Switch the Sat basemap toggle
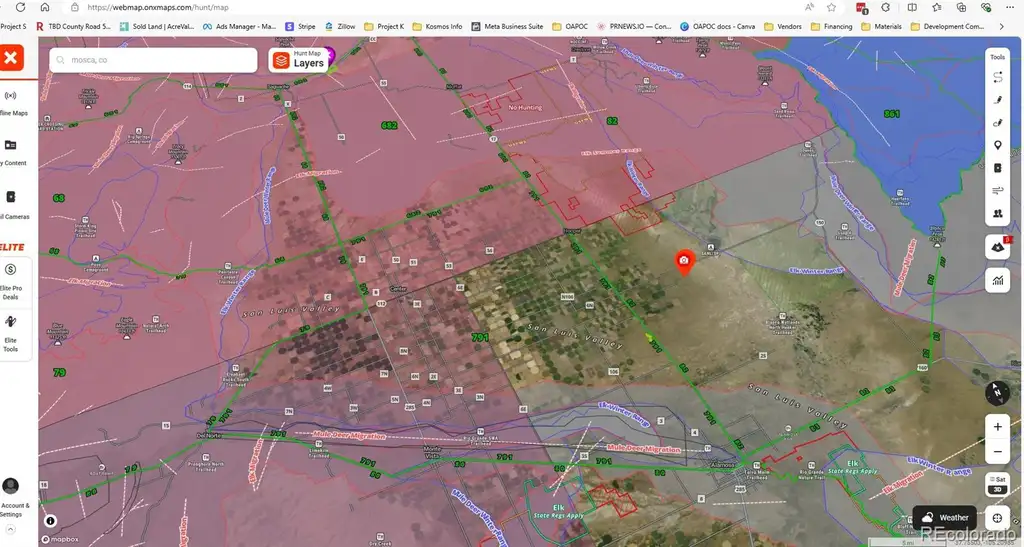Viewport: 1024px width, 547px height. coord(997,479)
